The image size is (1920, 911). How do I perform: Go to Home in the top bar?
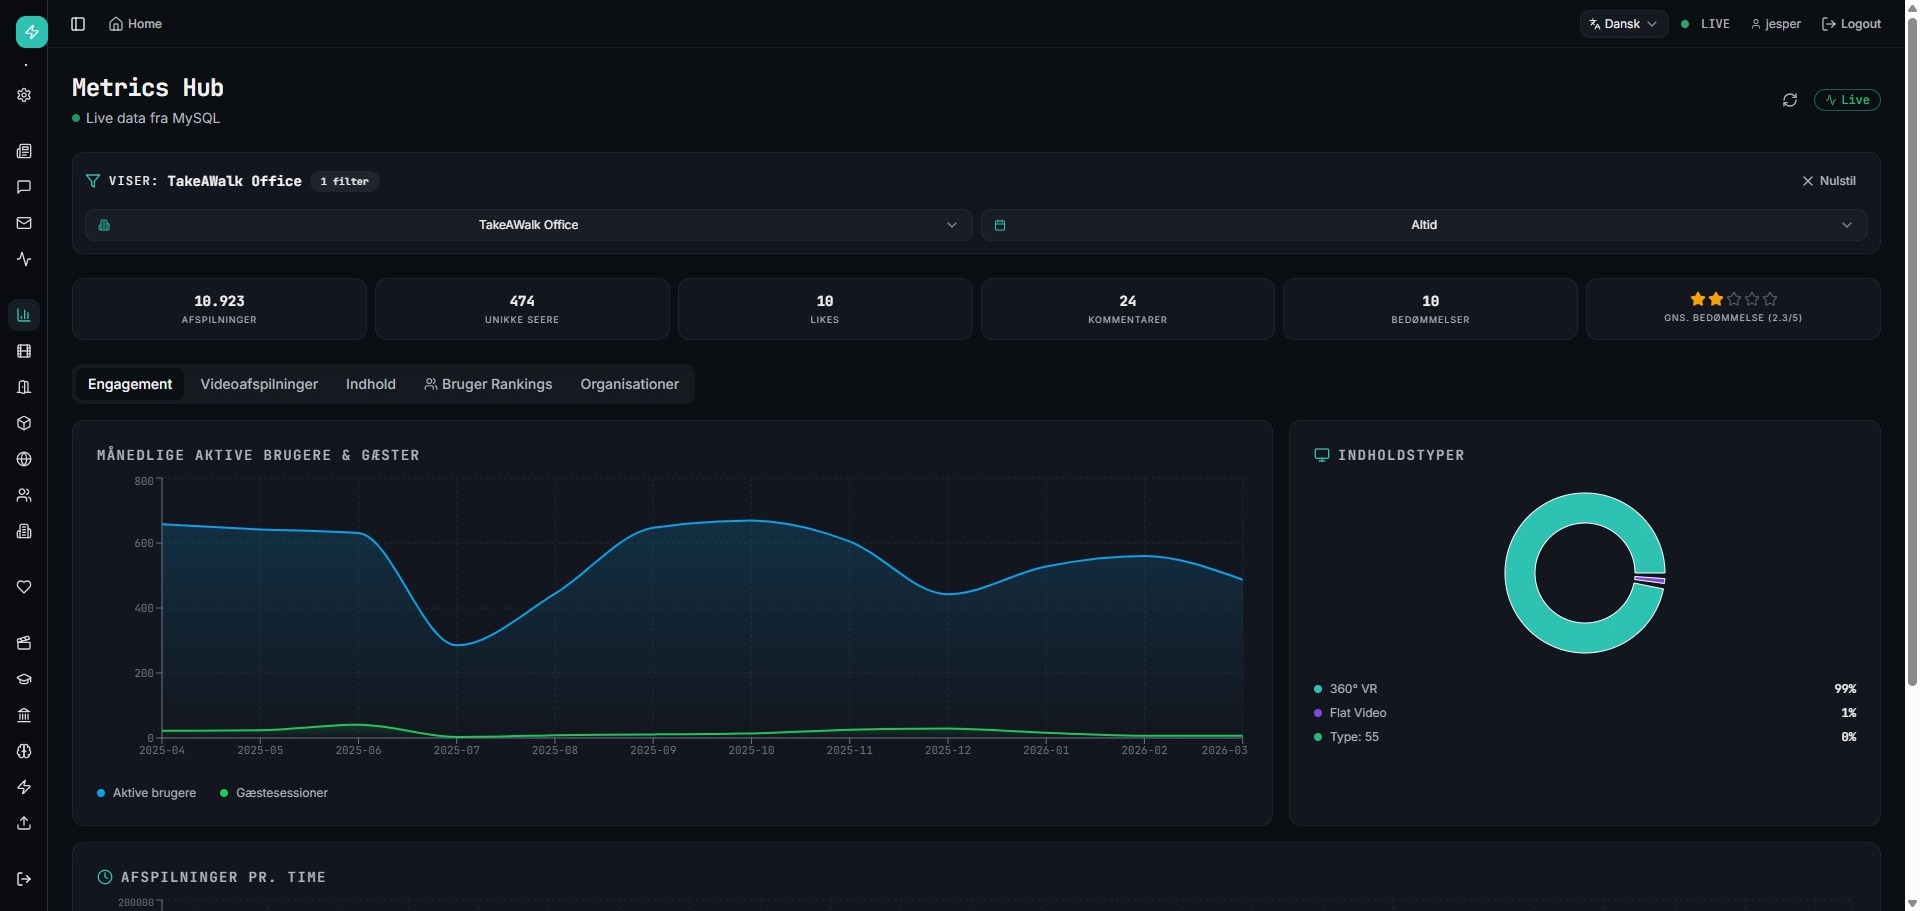point(135,24)
